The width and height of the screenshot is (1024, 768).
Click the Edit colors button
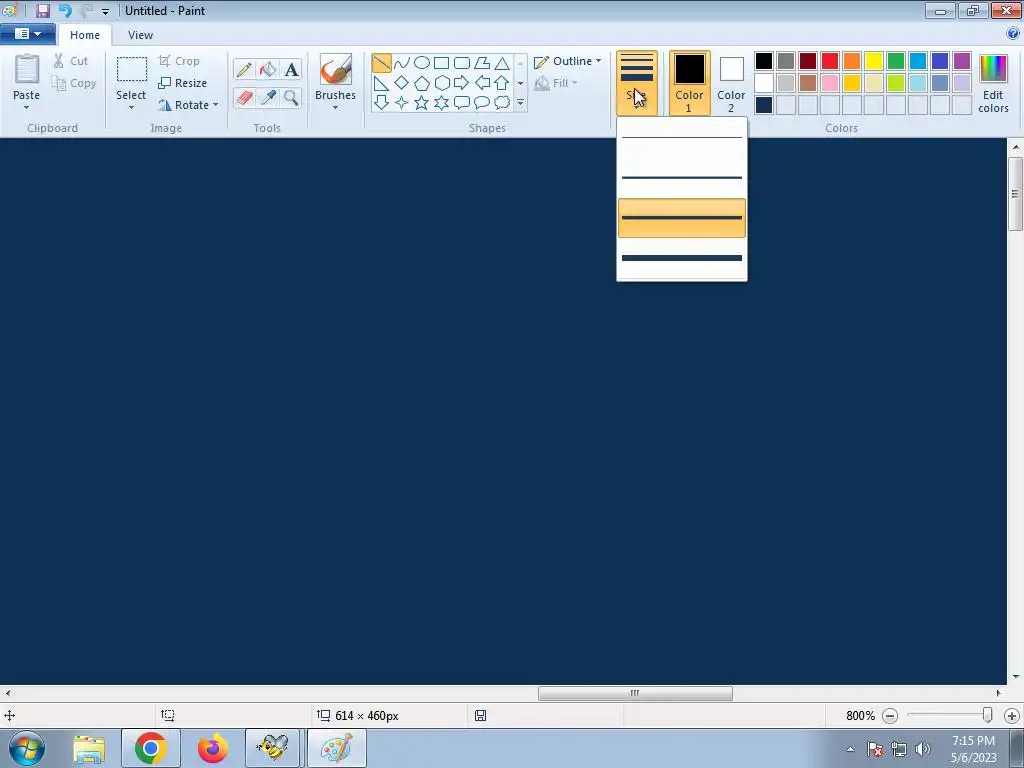point(993,84)
